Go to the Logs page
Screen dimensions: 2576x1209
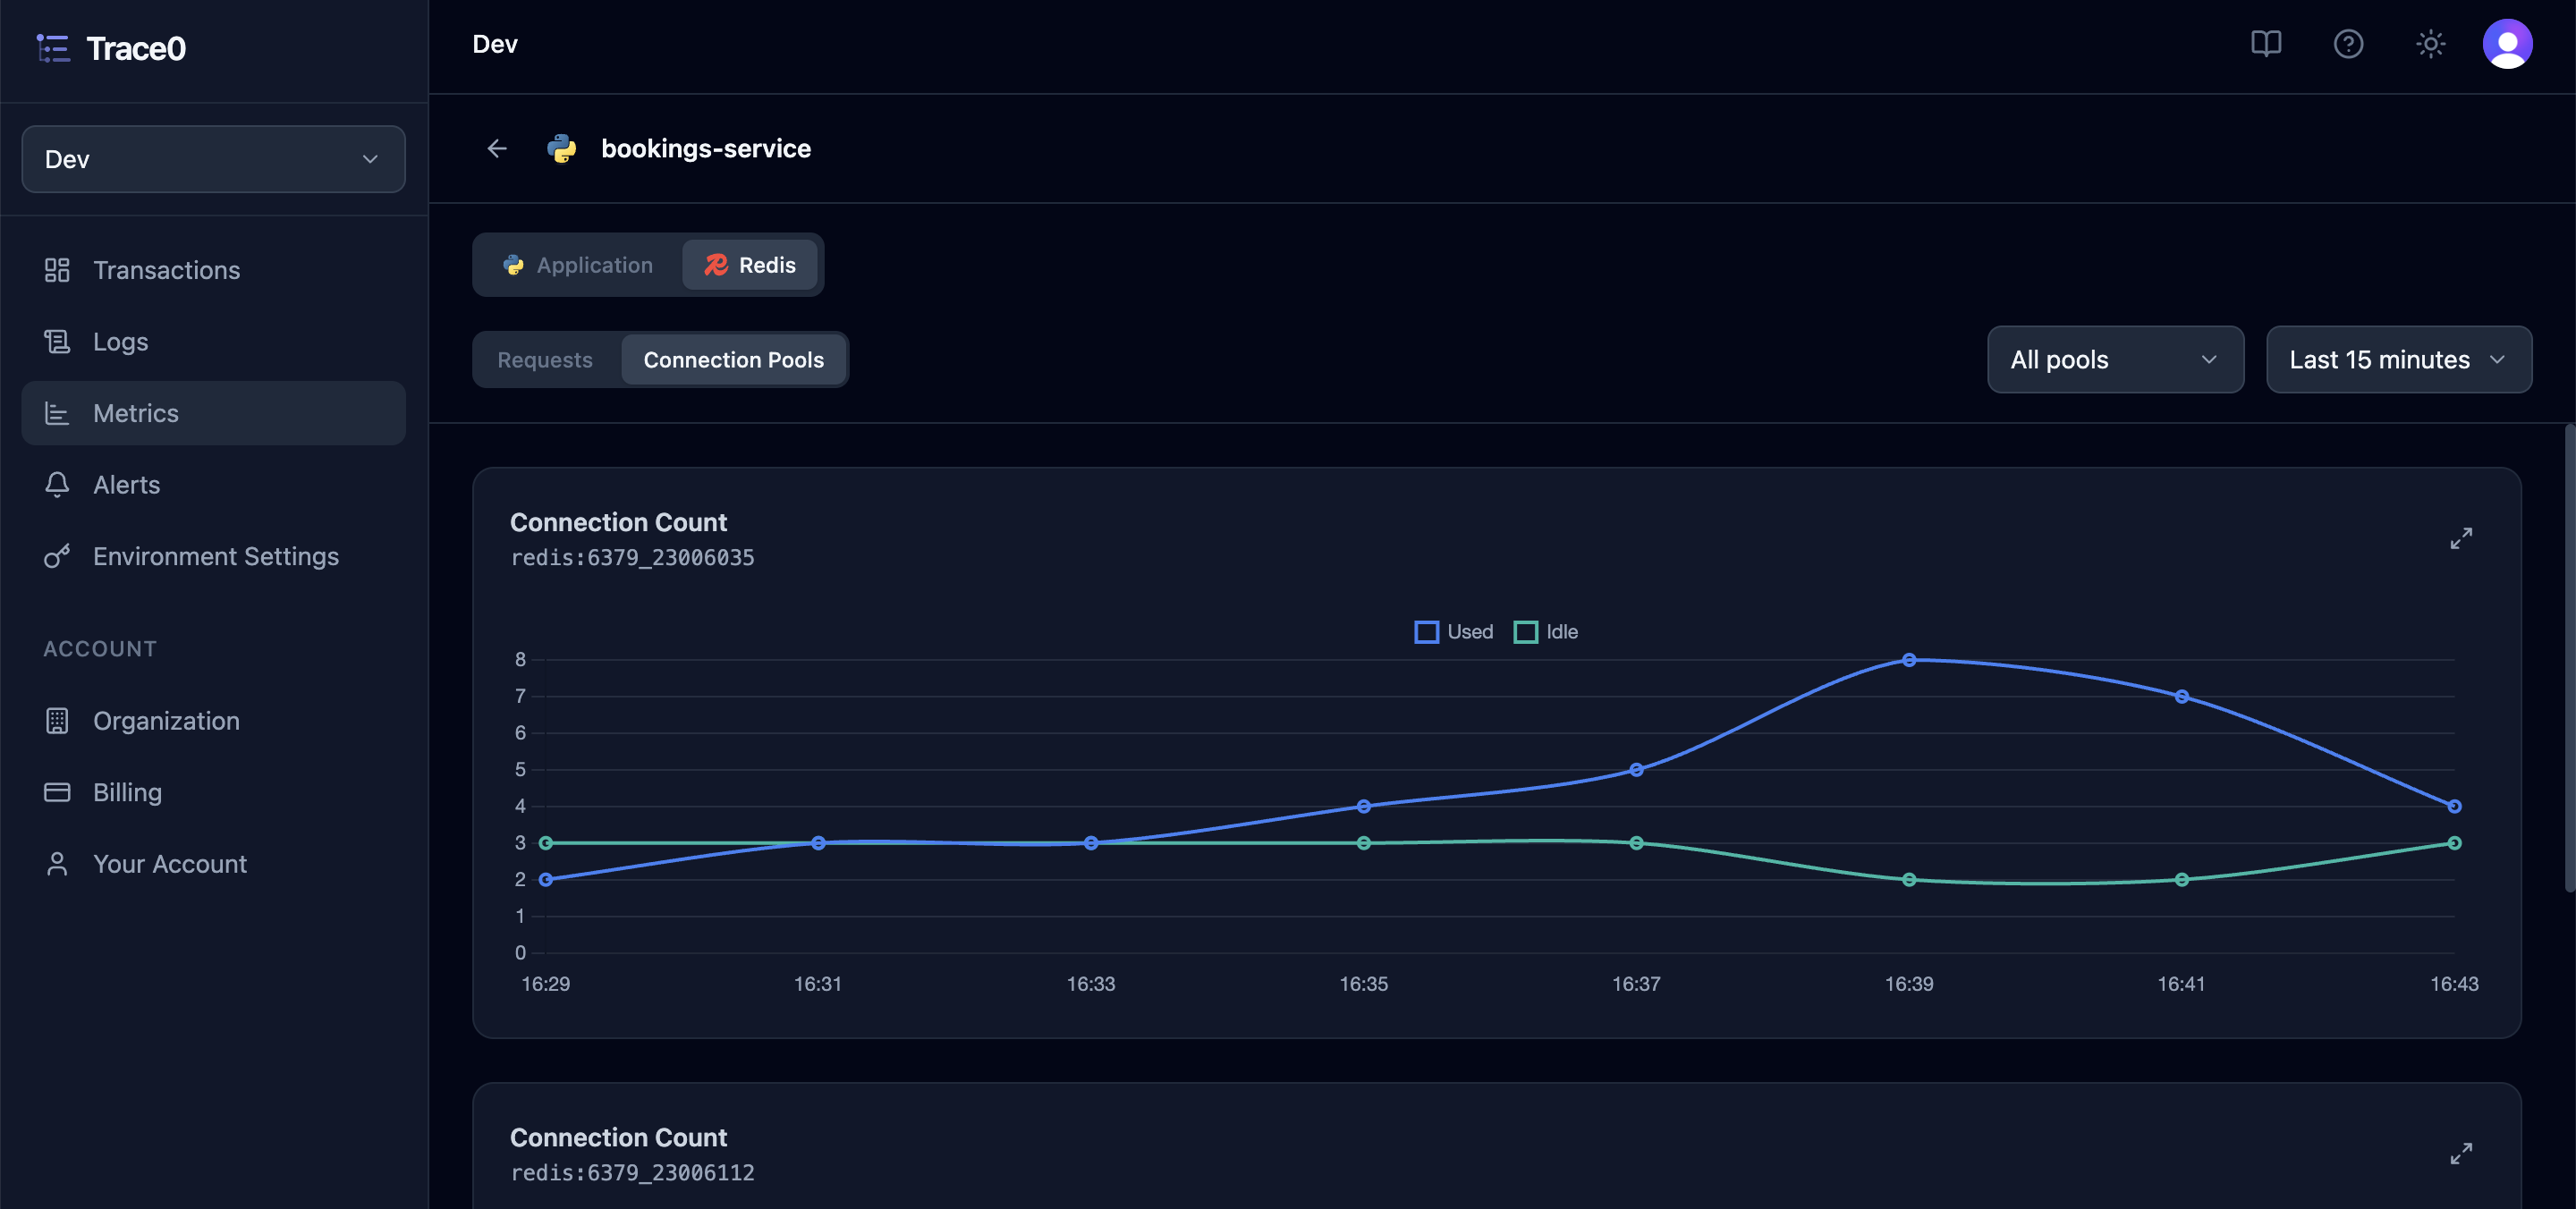(x=213, y=342)
